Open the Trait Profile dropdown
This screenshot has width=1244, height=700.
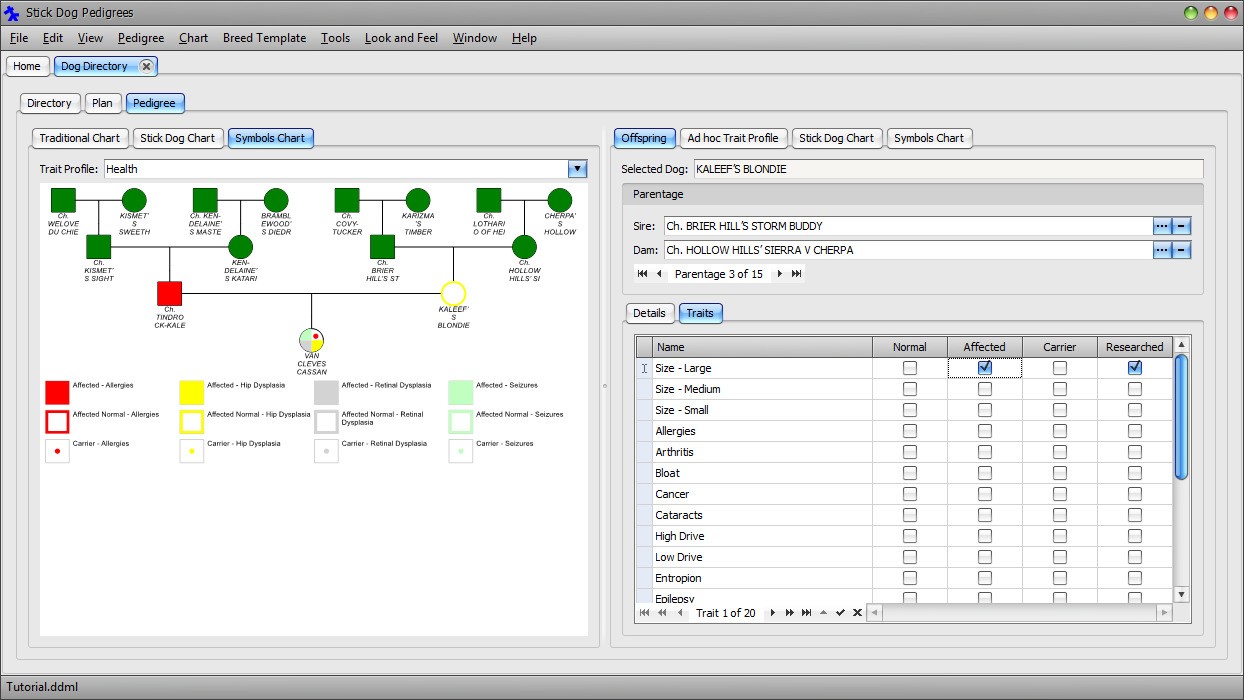coord(577,169)
